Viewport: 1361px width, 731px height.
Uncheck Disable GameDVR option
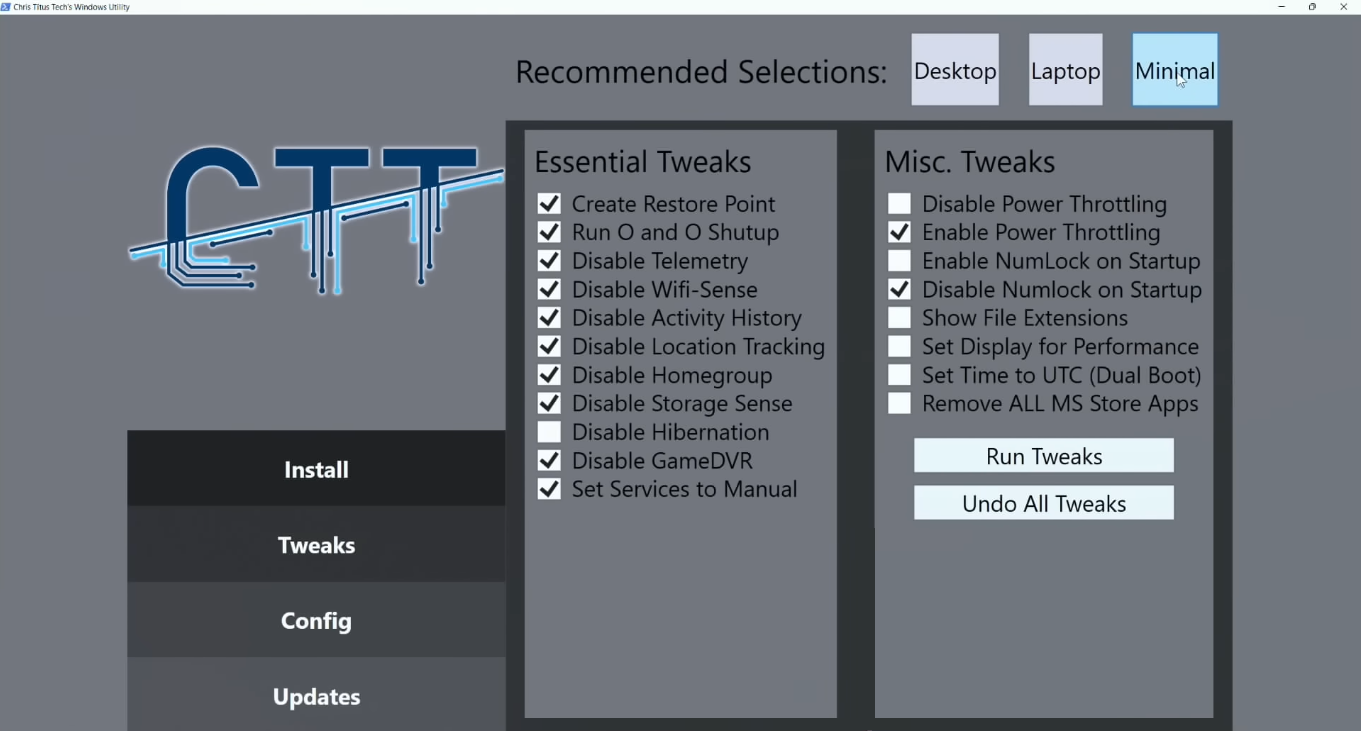pyautogui.click(x=549, y=461)
